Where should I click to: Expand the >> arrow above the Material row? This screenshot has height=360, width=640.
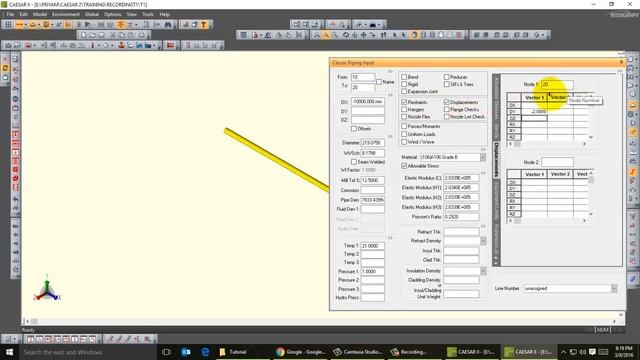click(x=483, y=150)
